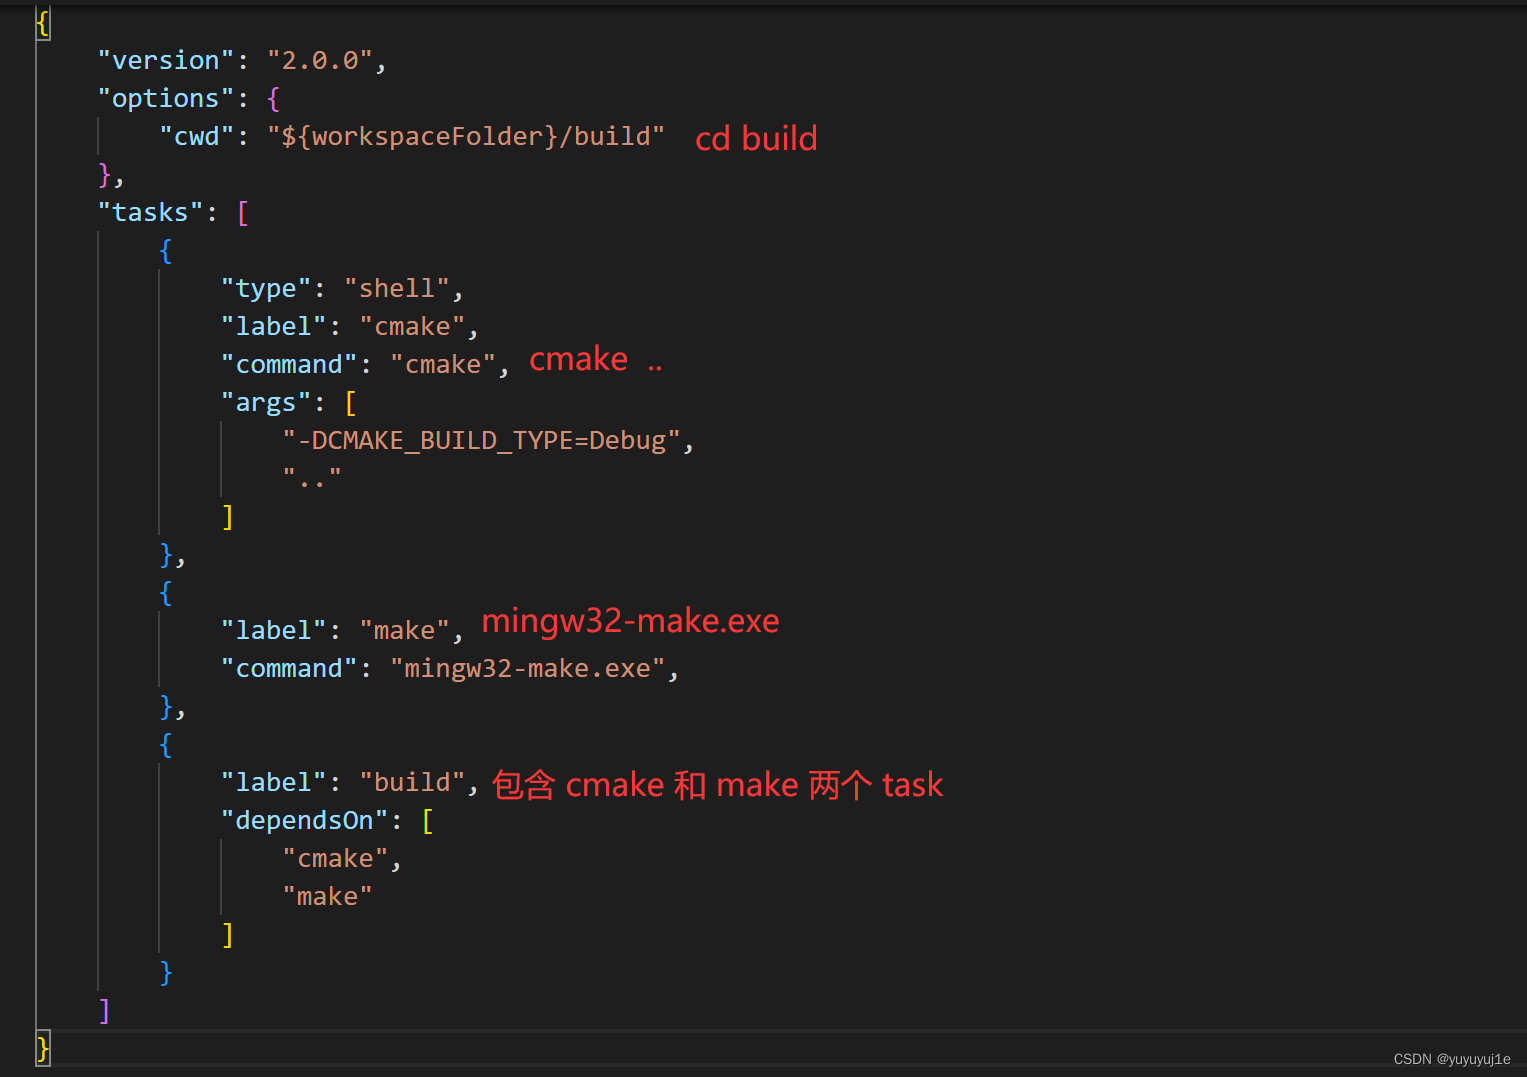
Task: Click the "label" key in the make task
Action: pyautogui.click(x=274, y=630)
